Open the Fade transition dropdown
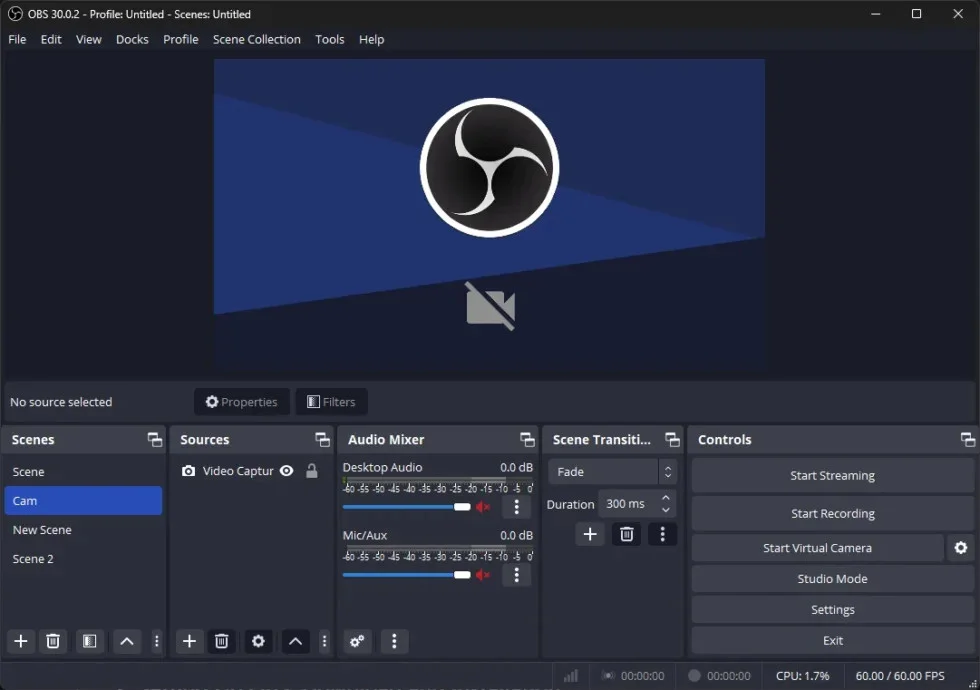Image resolution: width=980 pixels, height=690 pixels. [612, 472]
